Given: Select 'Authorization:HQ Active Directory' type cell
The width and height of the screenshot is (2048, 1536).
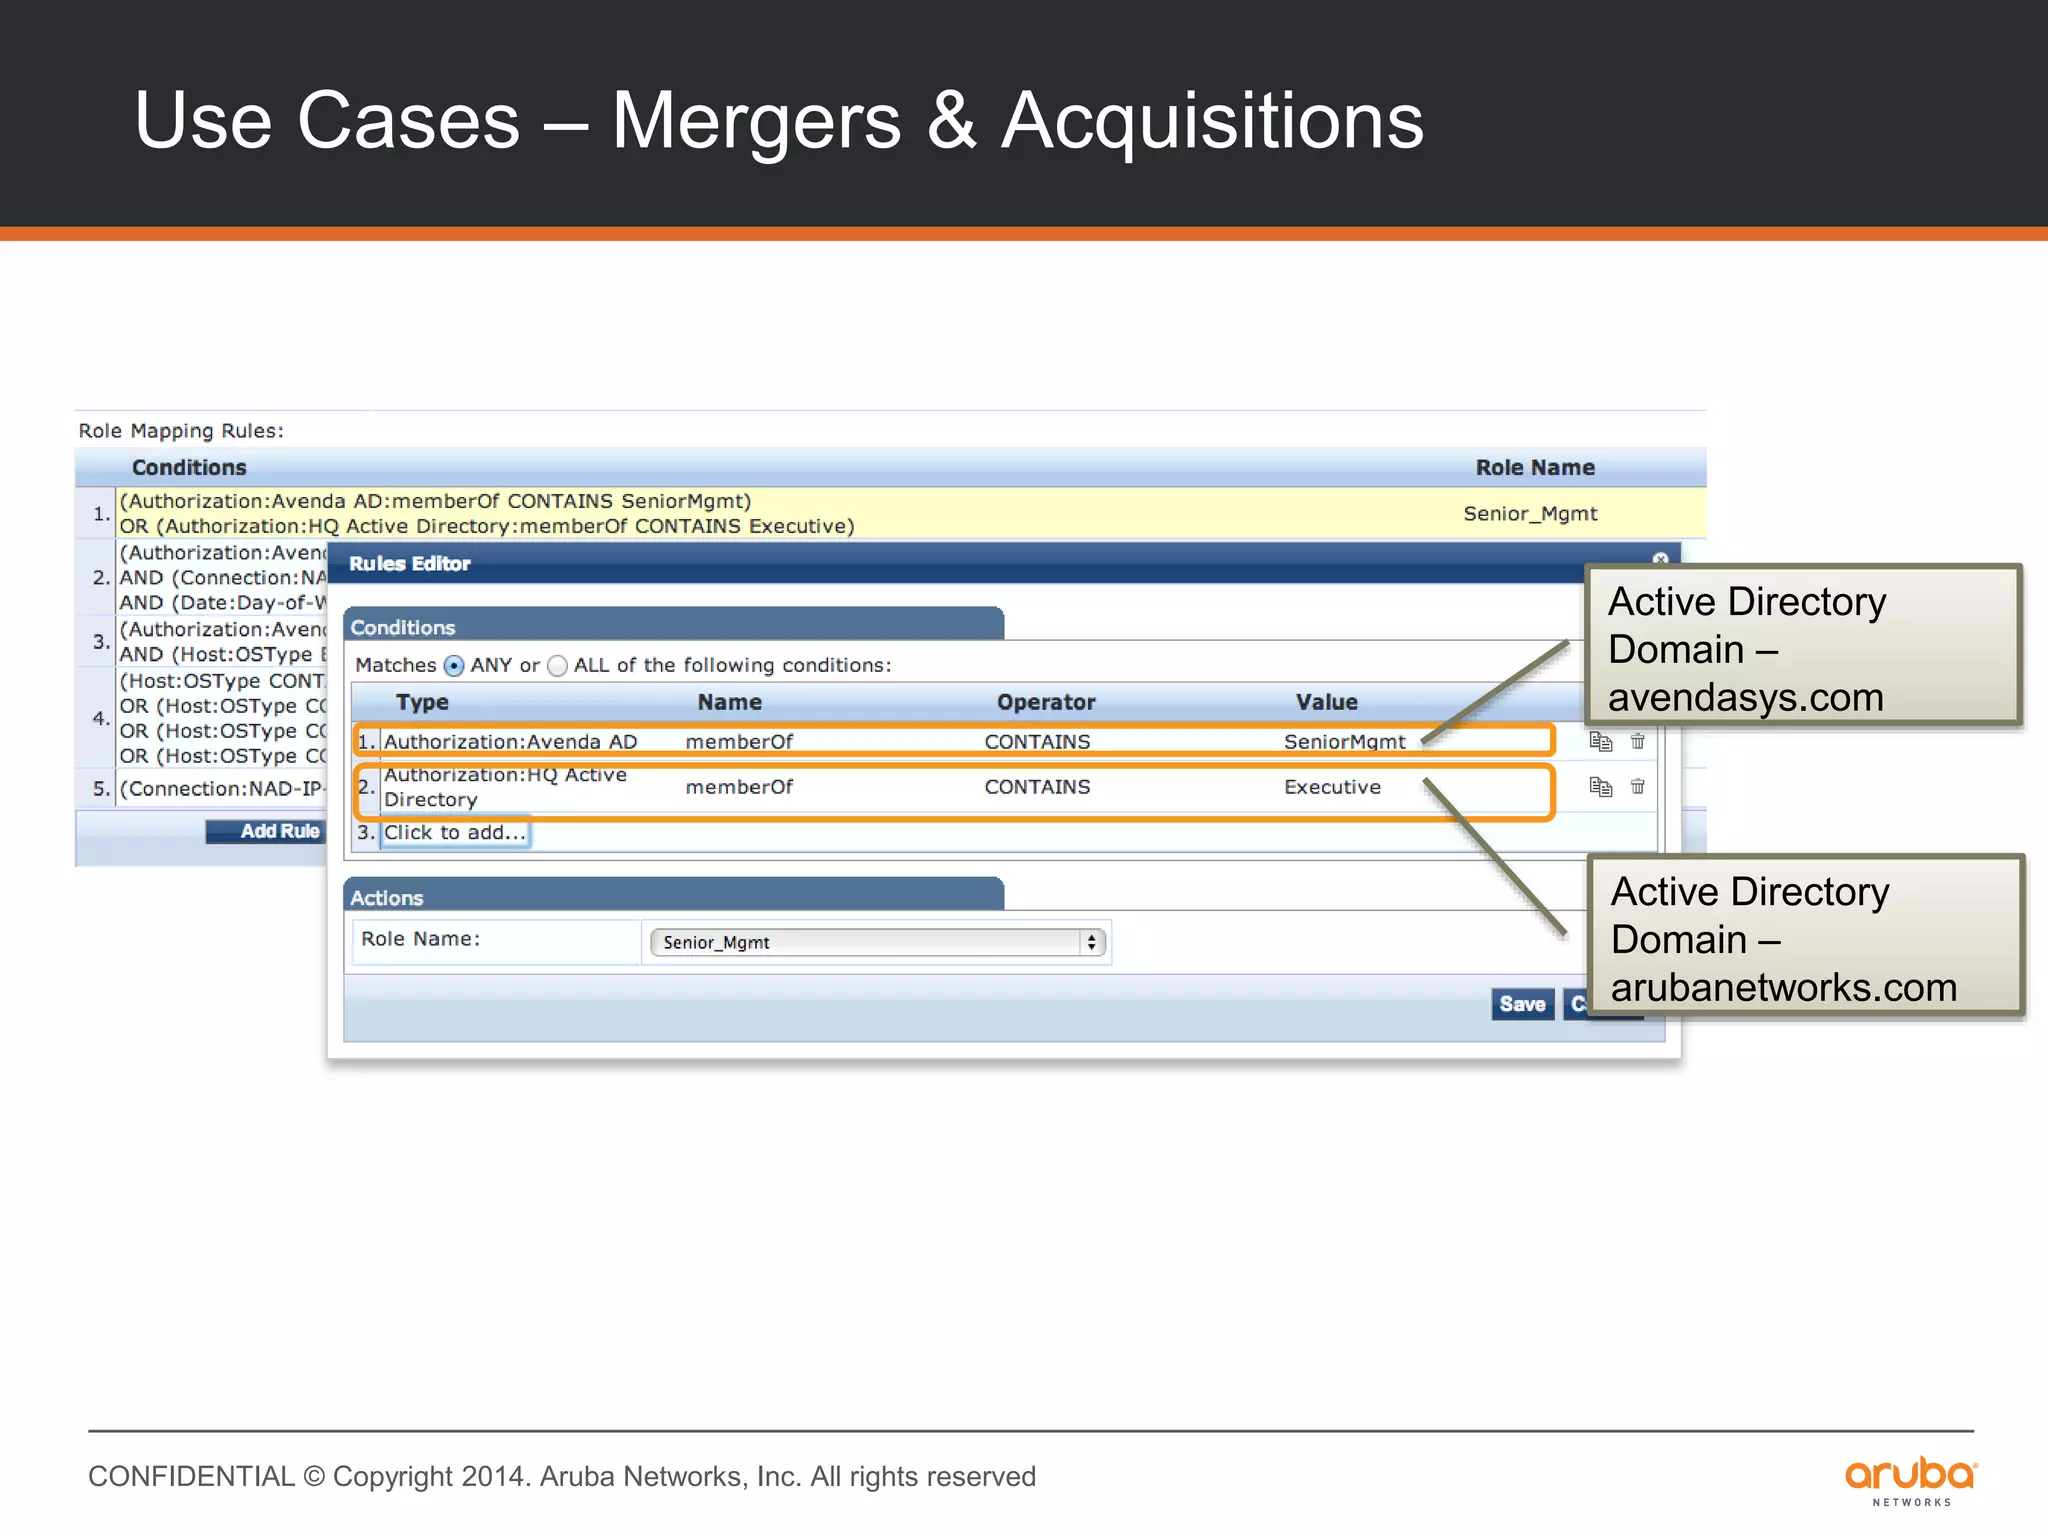Looking at the screenshot, I should [x=506, y=787].
